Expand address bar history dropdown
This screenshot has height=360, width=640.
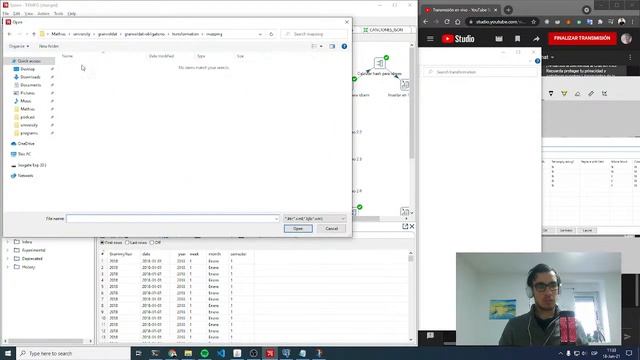pos(260,34)
